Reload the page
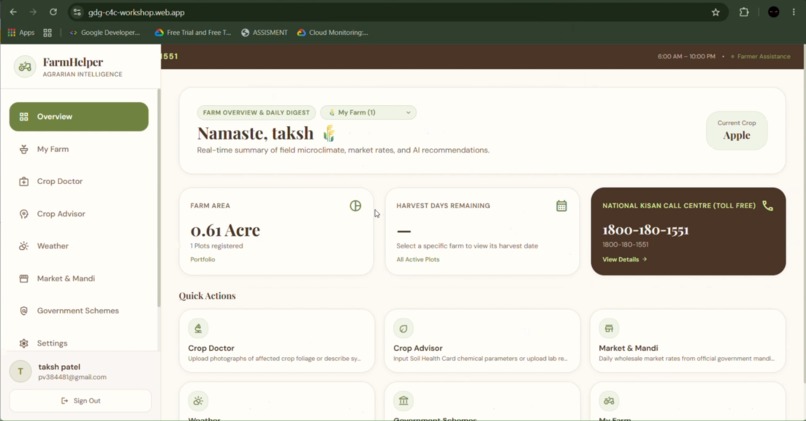806x421 pixels. (53, 12)
